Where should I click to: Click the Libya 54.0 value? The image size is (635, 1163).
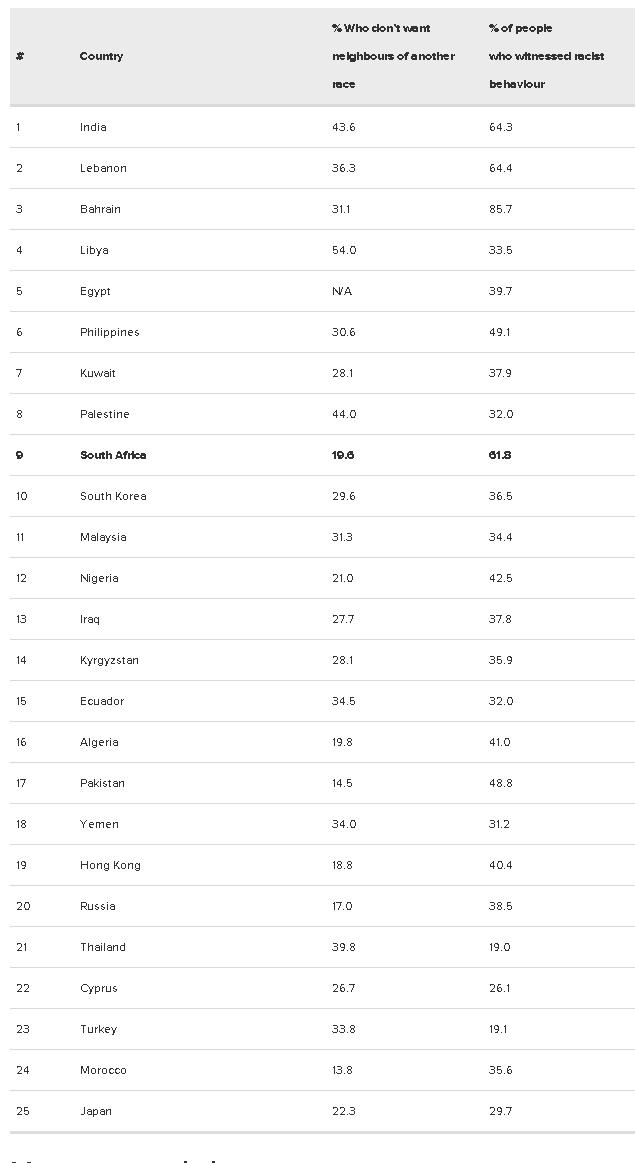coord(343,251)
